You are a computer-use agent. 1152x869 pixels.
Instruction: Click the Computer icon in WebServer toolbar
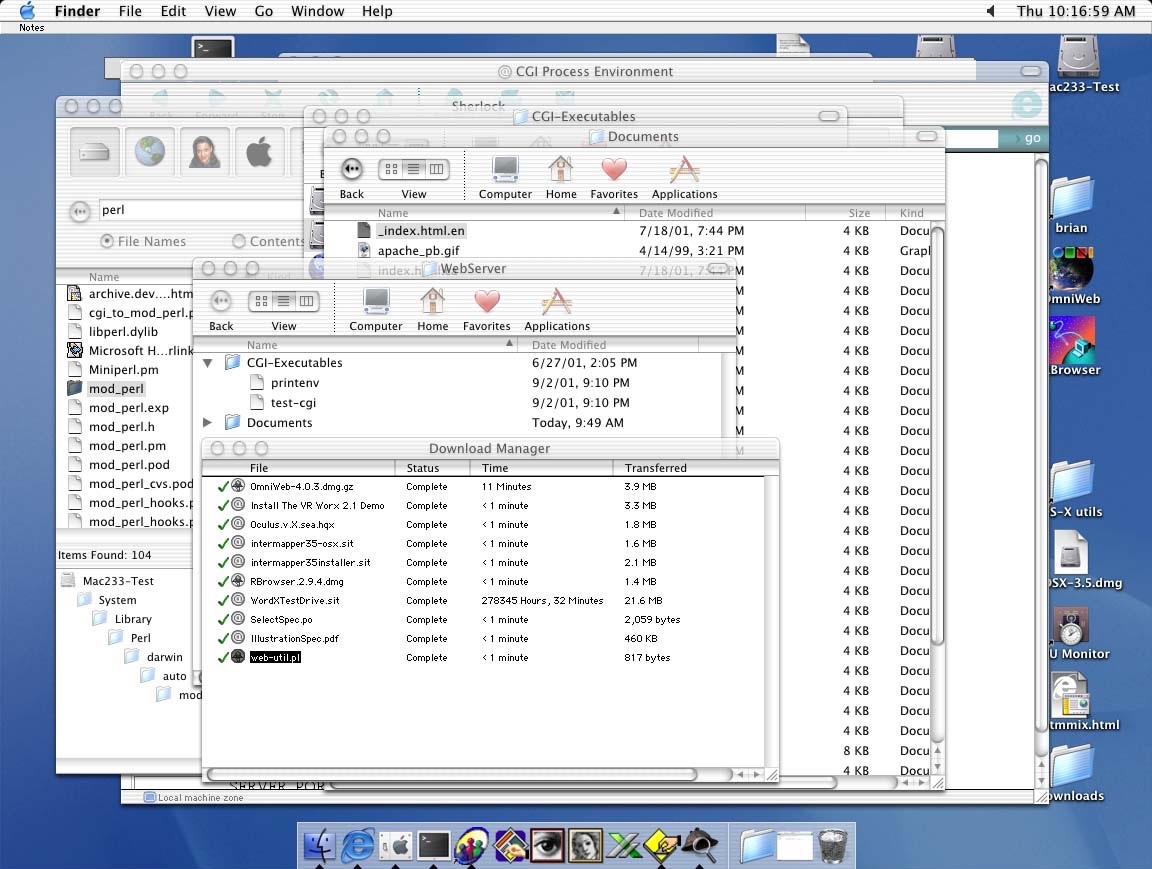[376, 302]
